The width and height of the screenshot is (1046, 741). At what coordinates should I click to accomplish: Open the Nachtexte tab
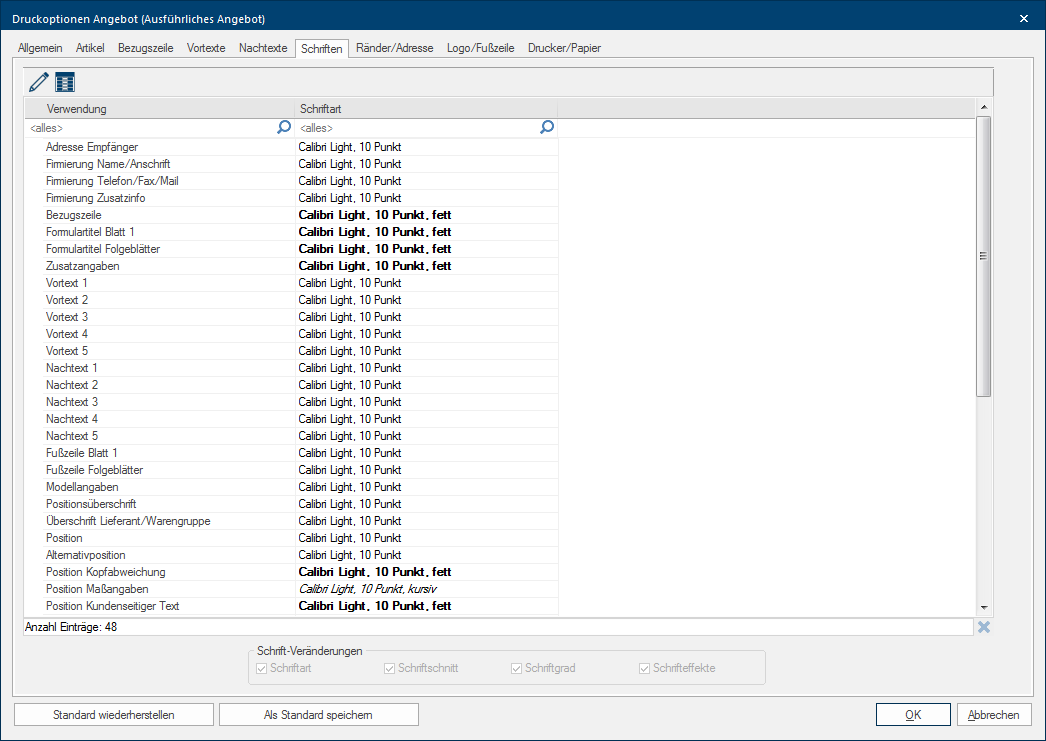(263, 48)
